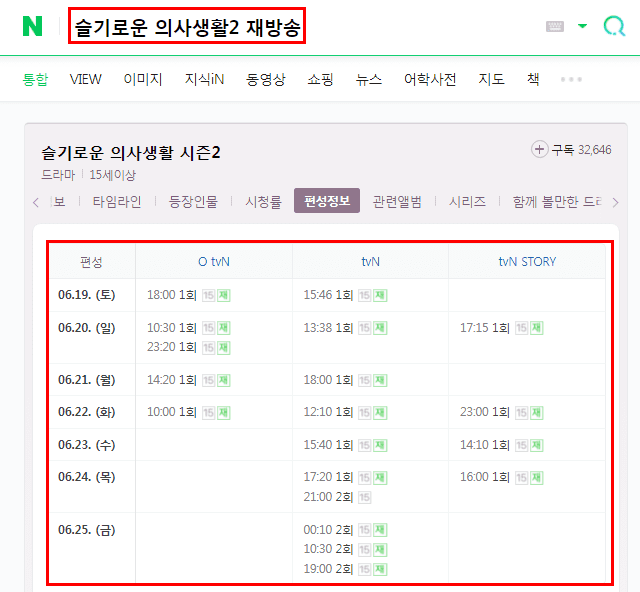Viewport: 640px width, 592px height.
Task: Click the plus subscribe icon
Action: (x=539, y=149)
